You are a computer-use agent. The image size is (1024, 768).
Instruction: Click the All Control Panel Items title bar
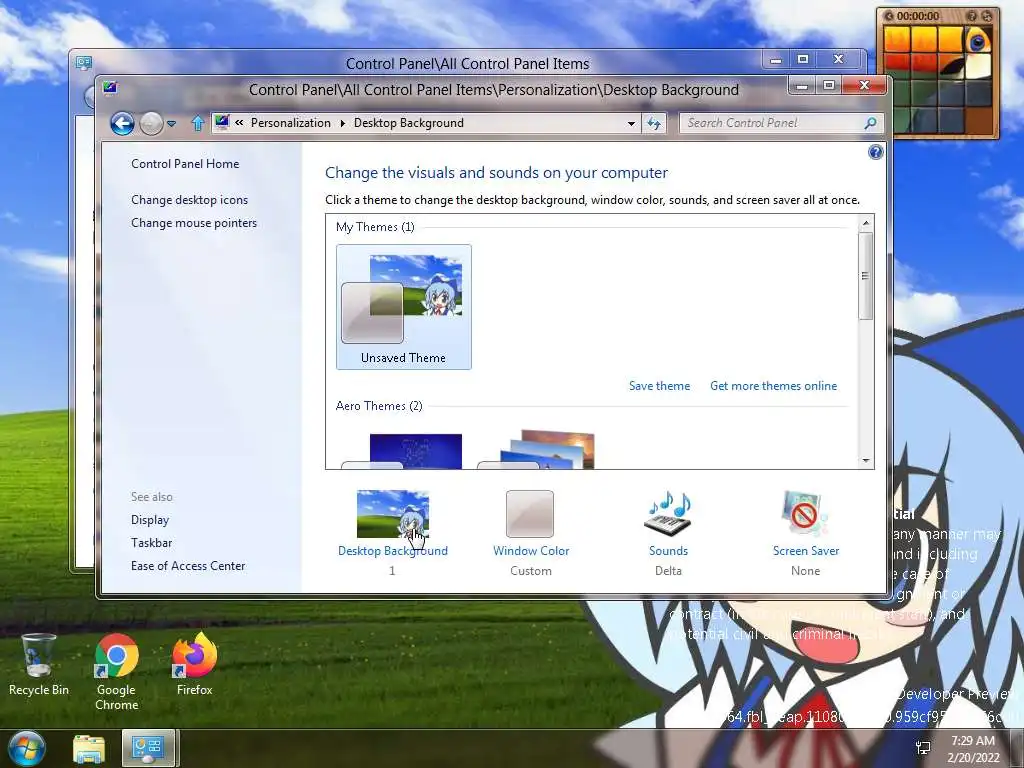467,63
